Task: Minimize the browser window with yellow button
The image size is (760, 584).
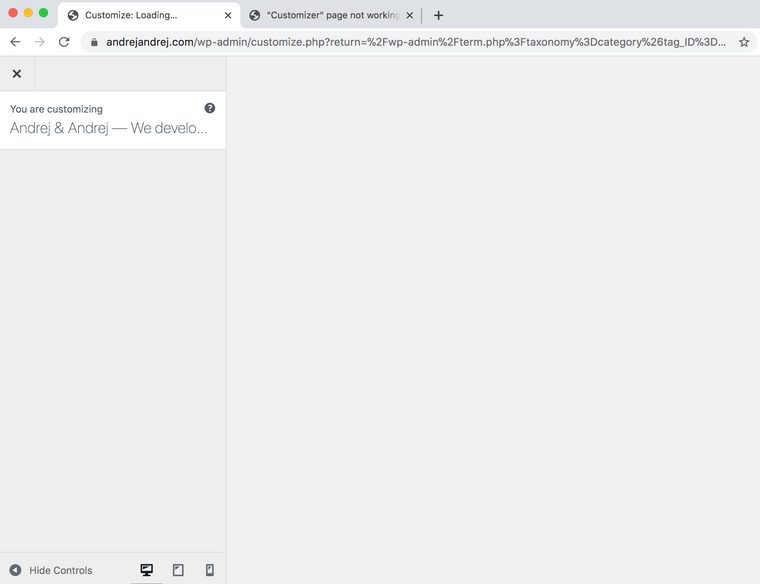Action: point(28,13)
